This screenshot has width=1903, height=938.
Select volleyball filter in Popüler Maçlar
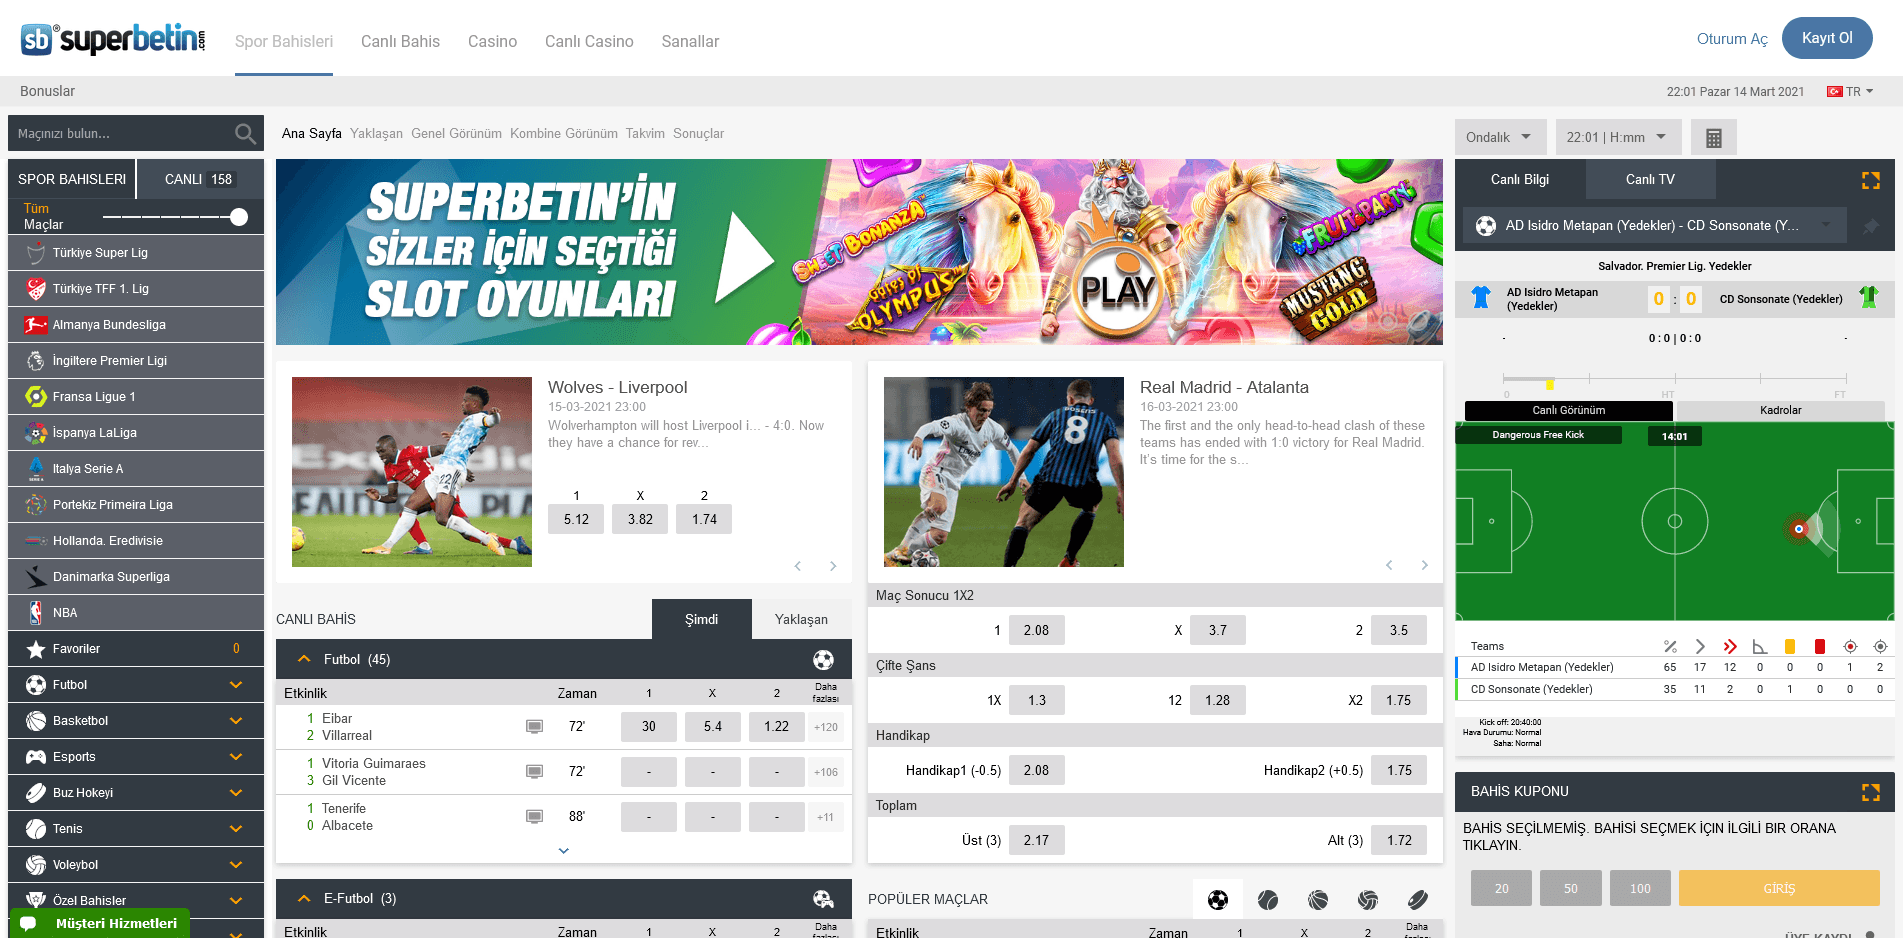click(x=1368, y=900)
